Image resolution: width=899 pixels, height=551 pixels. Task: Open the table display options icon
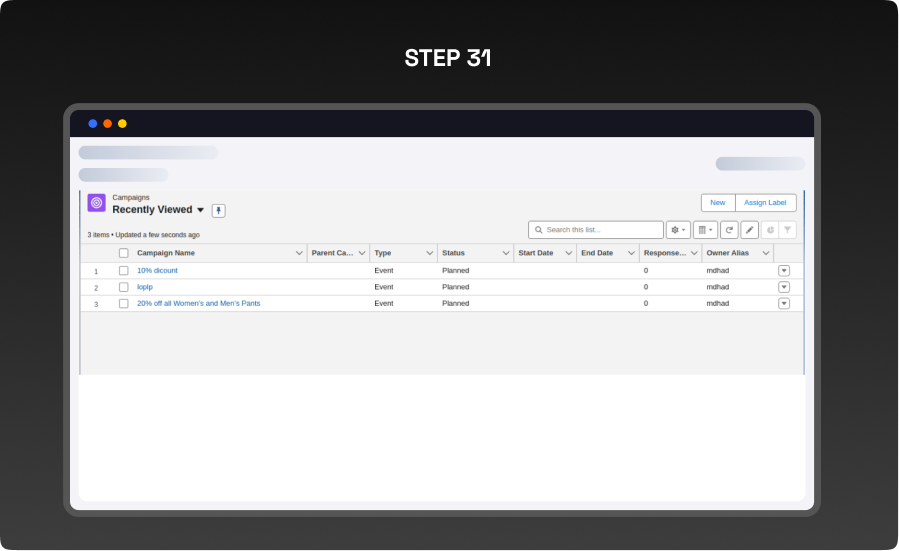705,230
